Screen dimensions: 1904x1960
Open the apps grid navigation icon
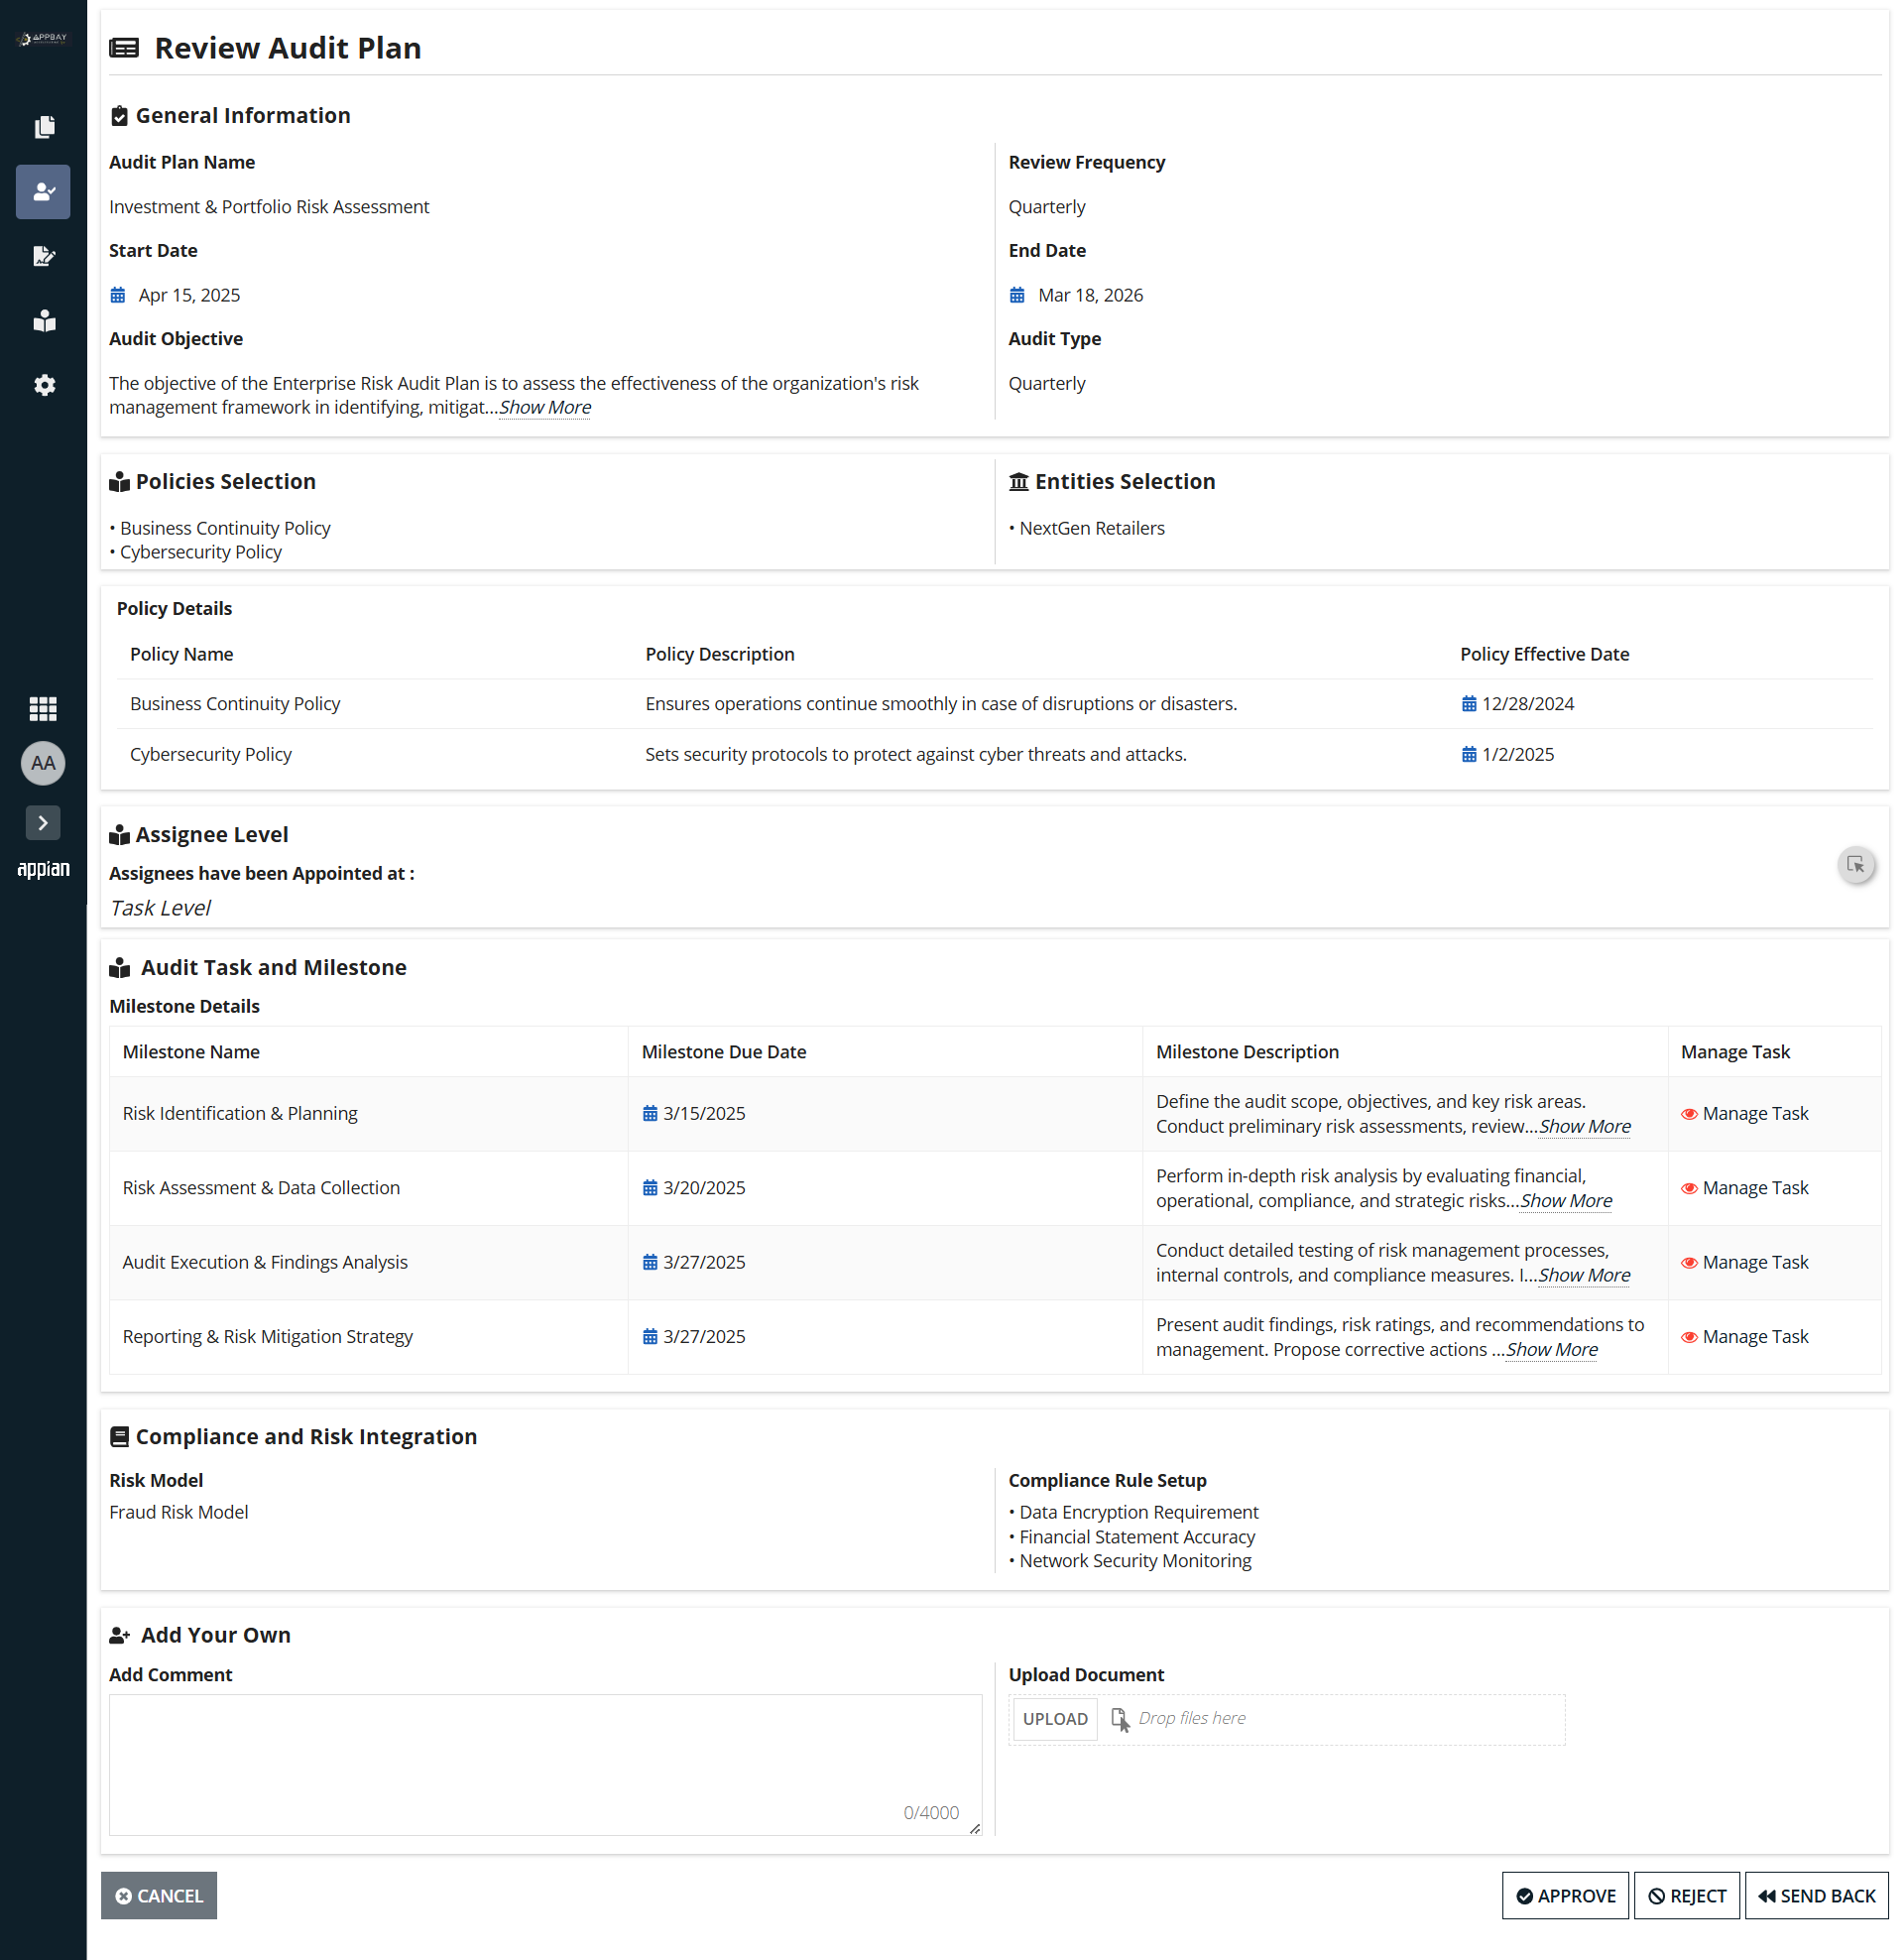click(43, 709)
